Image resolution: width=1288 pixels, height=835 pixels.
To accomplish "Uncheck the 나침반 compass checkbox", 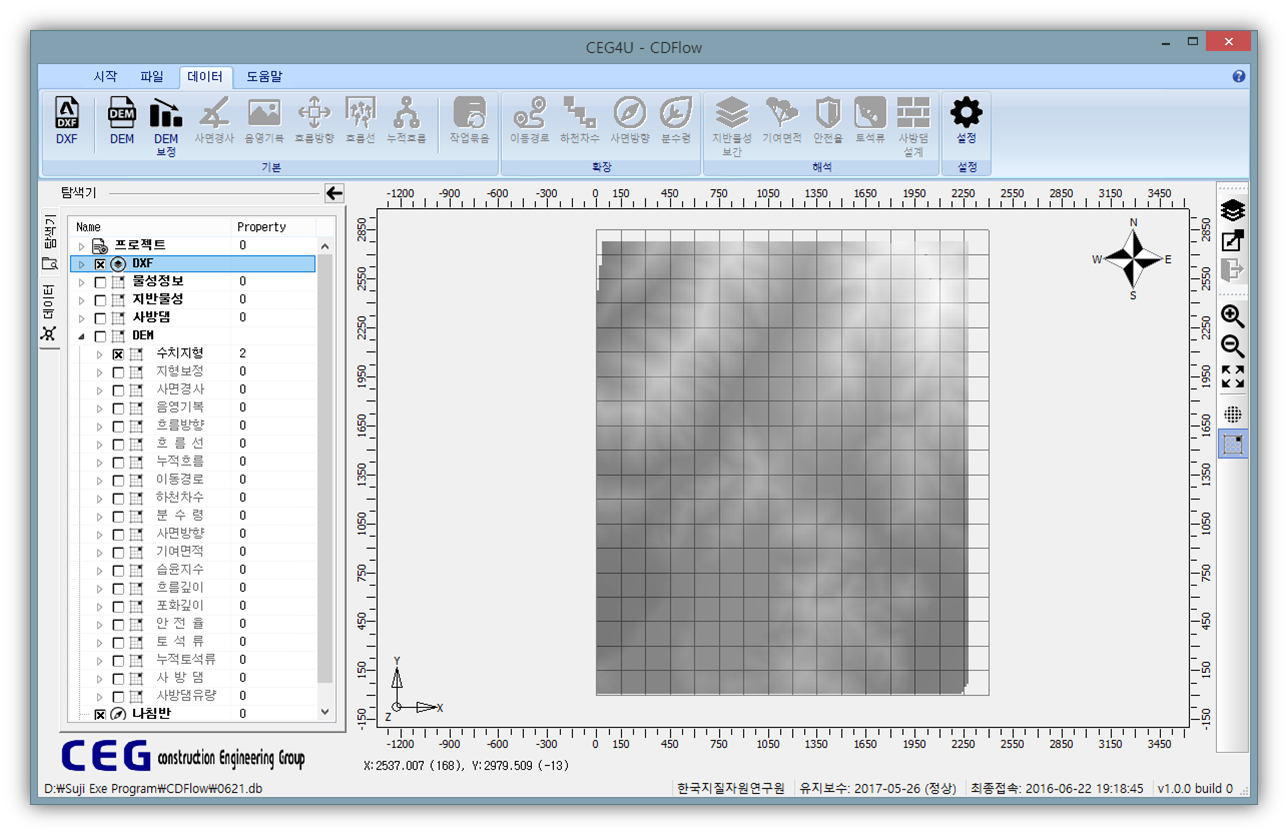I will [100, 714].
